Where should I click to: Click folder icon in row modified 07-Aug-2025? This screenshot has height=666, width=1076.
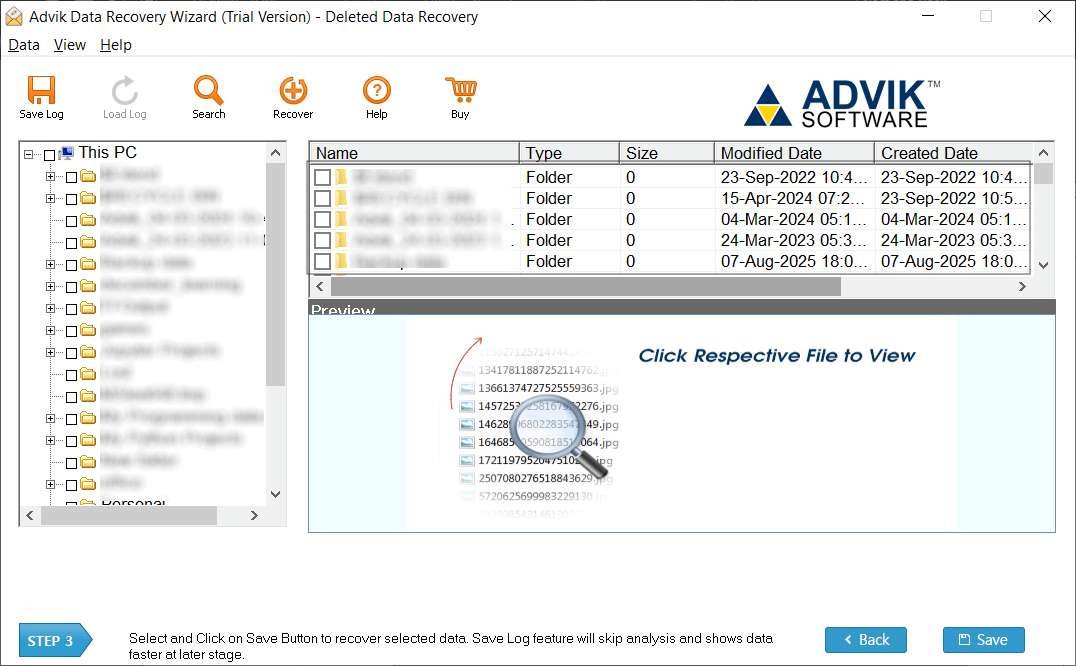point(341,261)
